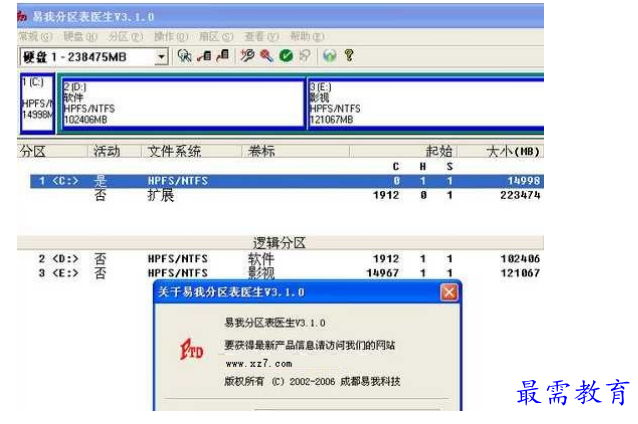
Task: Click the 版权所有 copyright line in dialog
Action: pyautogui.click(x=312, y=381)
